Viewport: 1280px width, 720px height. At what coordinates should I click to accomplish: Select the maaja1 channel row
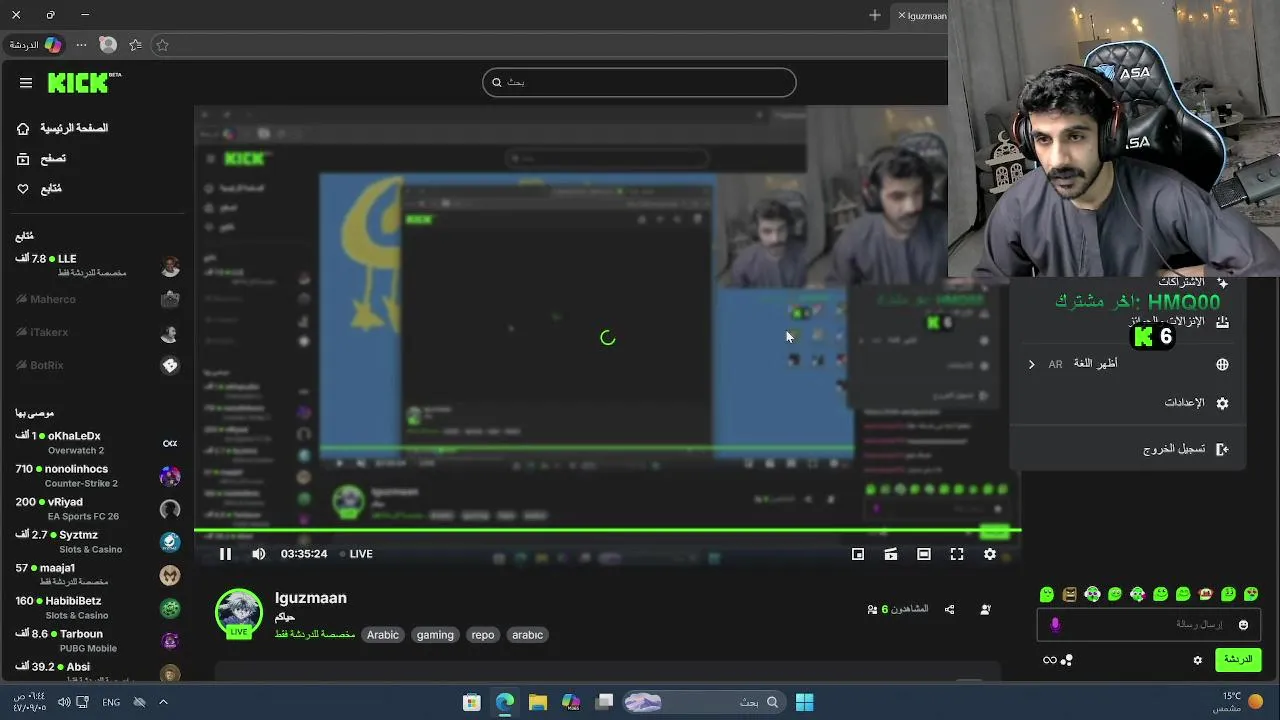(97, 575)
